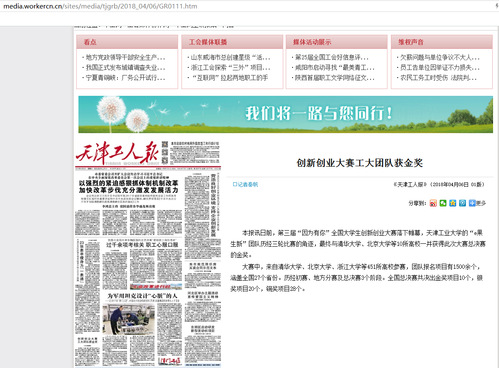This screenshot has height=368, width=499.
Task: Share article via green WeChat icon
Action: tap(443, 203)
